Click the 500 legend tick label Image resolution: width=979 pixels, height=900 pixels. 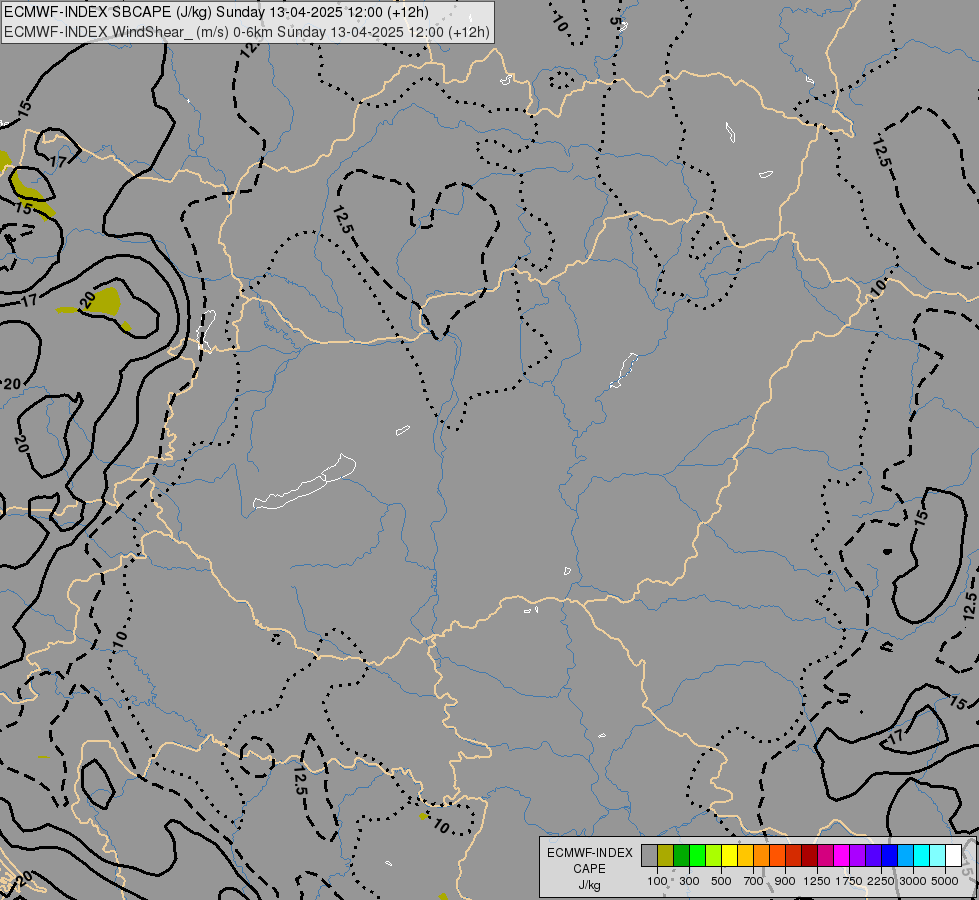(721, 881)
